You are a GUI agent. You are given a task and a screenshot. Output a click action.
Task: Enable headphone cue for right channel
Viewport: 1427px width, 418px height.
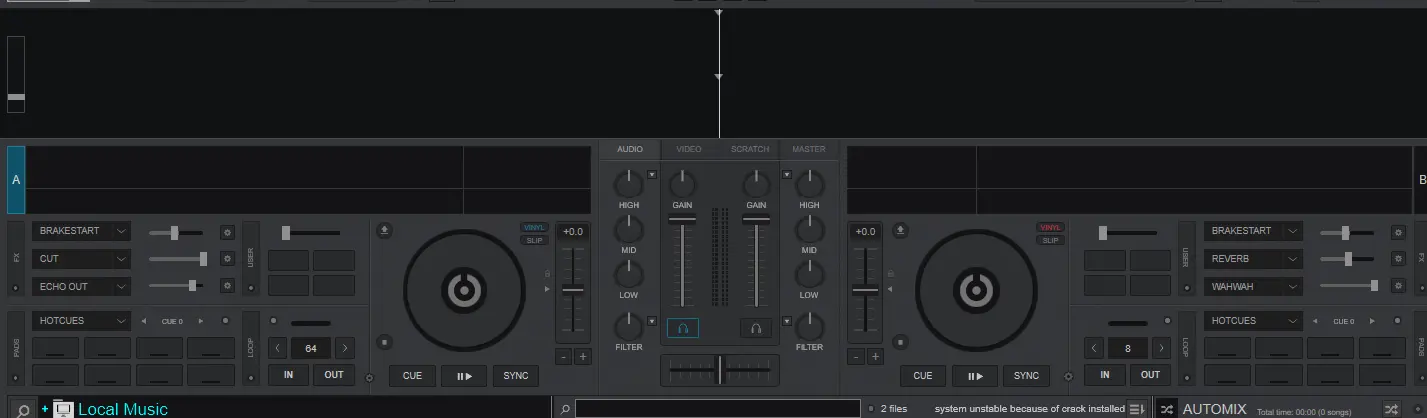pos(756,328)
